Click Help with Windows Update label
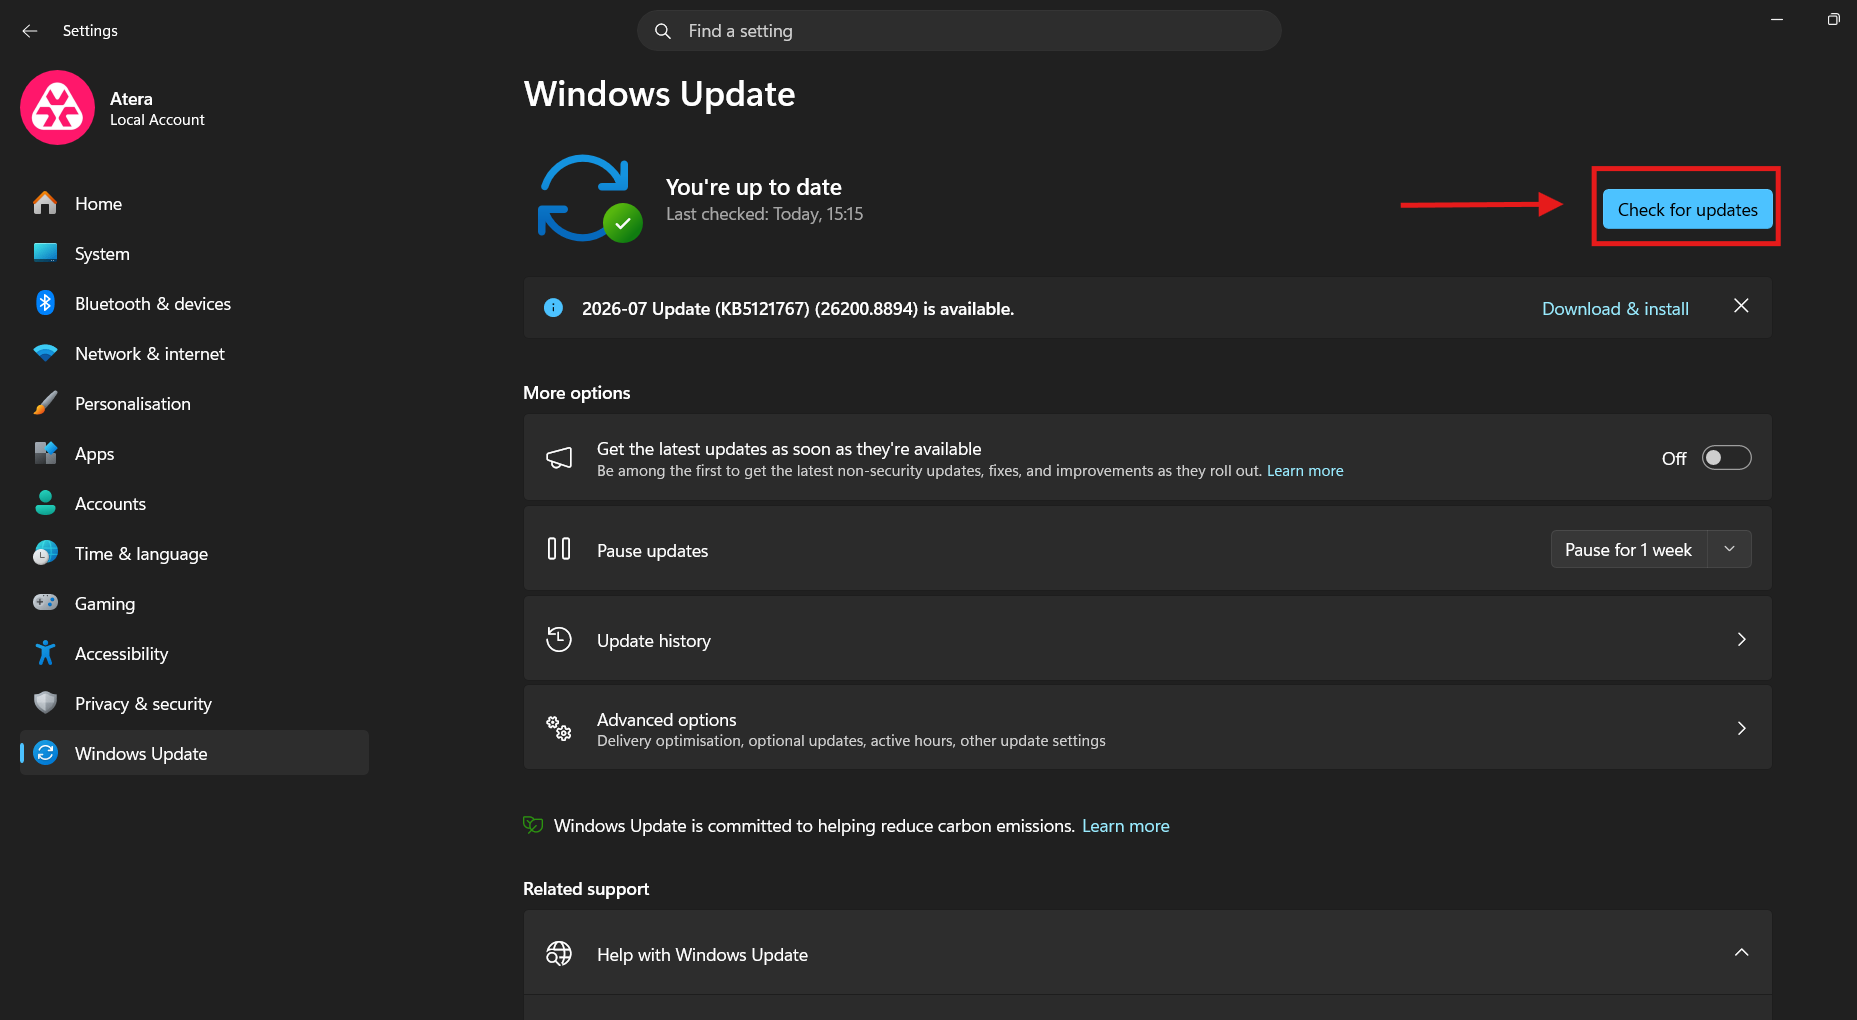 (702, 954)
